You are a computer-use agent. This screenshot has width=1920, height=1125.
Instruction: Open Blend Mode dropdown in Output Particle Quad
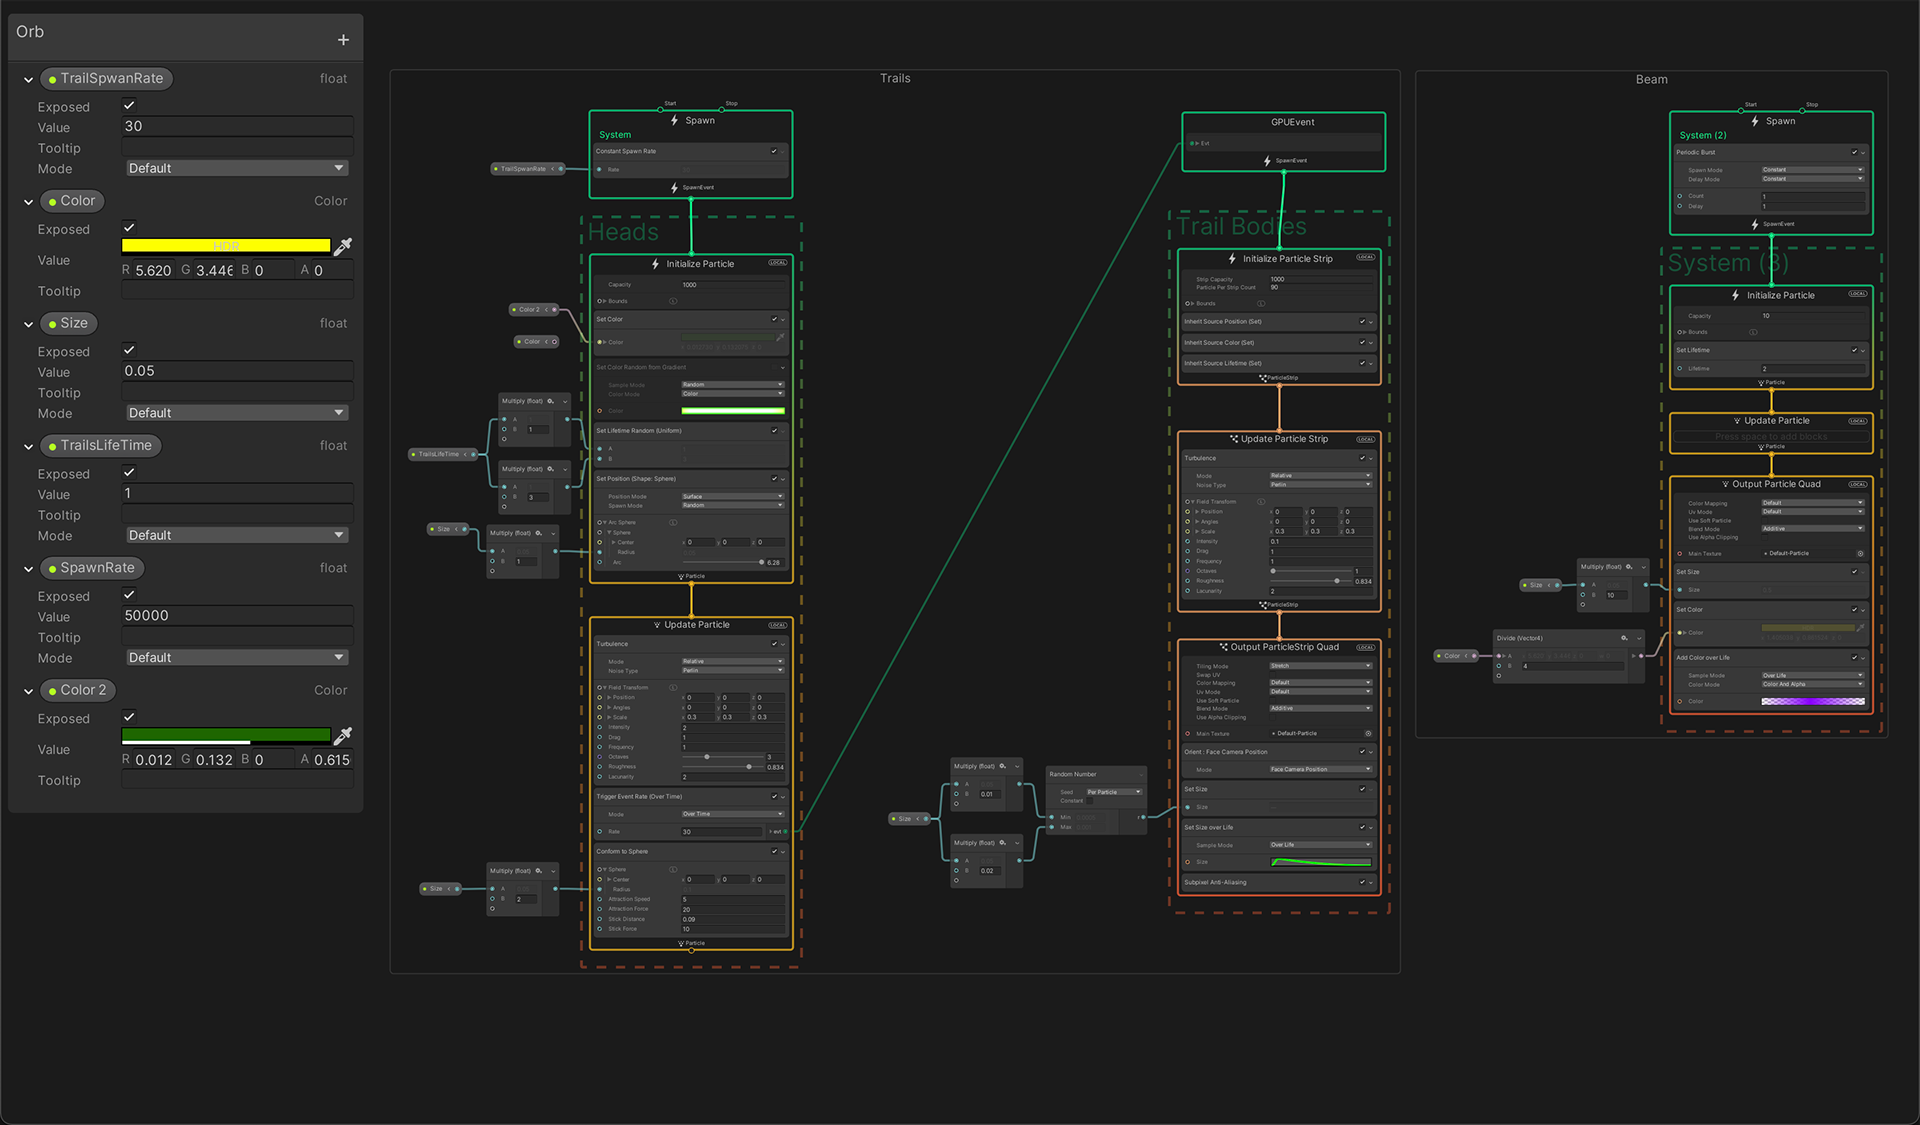[1812, 528]
